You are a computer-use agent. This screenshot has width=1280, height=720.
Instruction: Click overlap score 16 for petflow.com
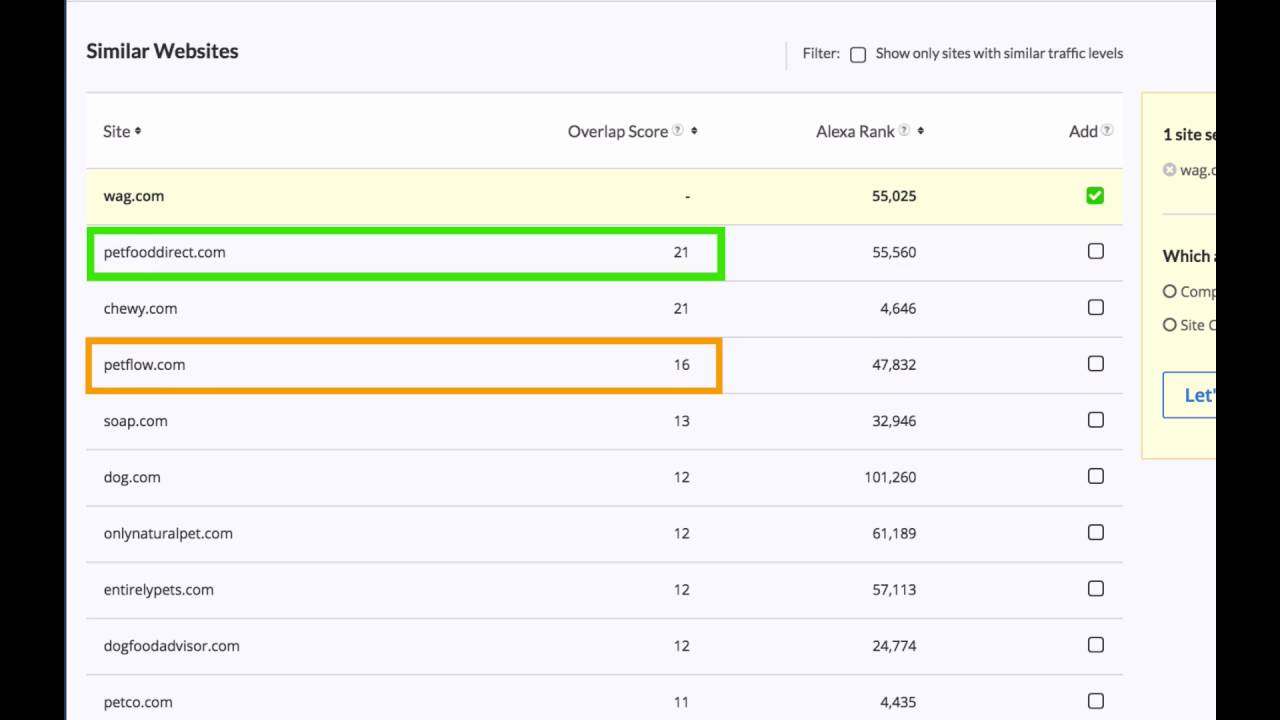click(681, 364)
